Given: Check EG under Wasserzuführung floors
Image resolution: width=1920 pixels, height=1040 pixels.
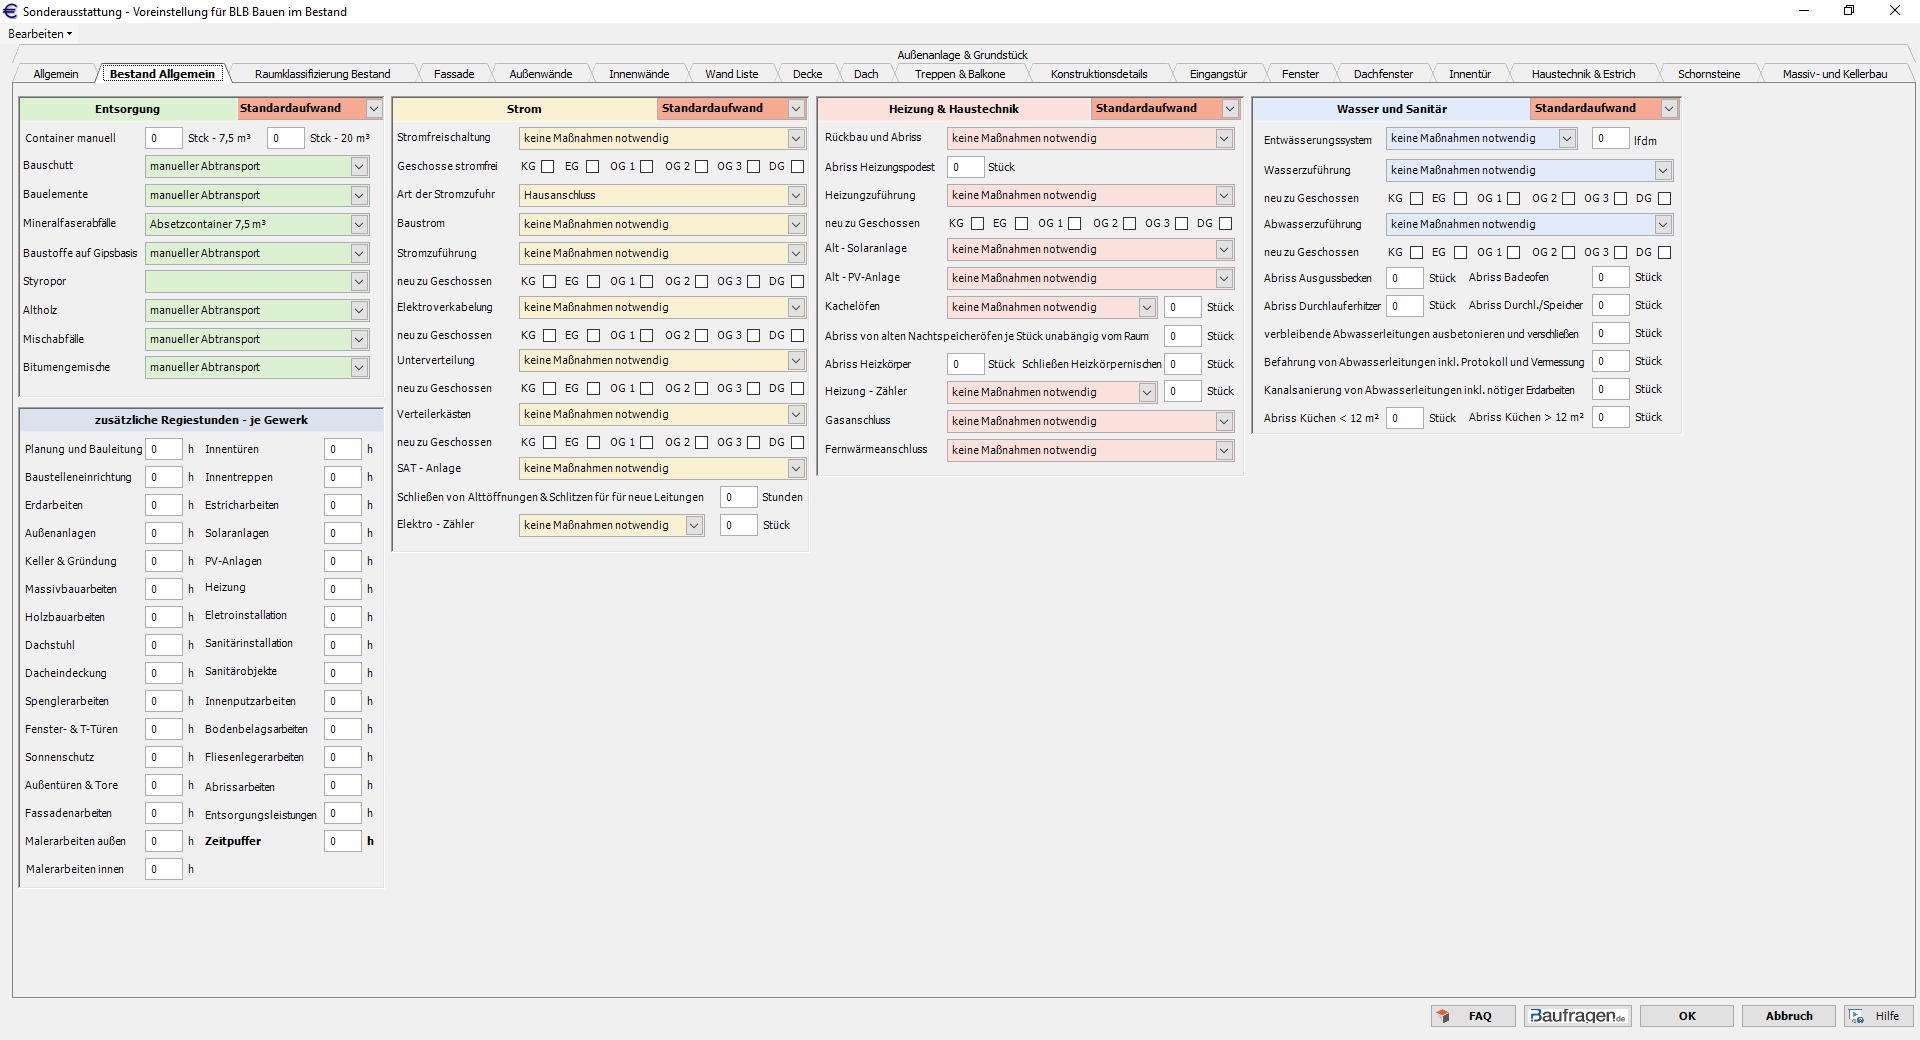Looking at the screenshot, I should pyautogui.click(x=1460, y=199).
